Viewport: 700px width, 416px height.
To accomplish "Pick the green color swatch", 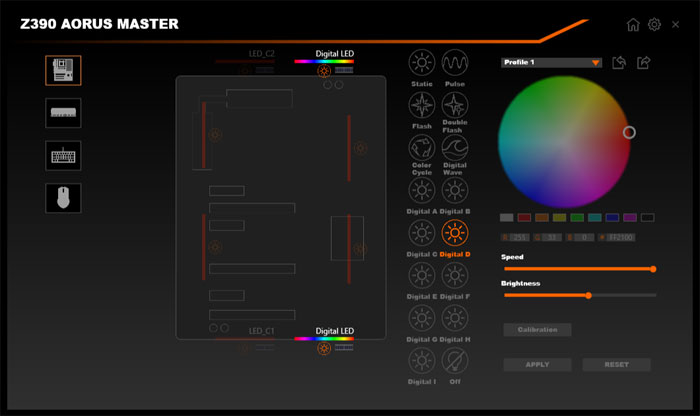I will click(x=577, y=217).
